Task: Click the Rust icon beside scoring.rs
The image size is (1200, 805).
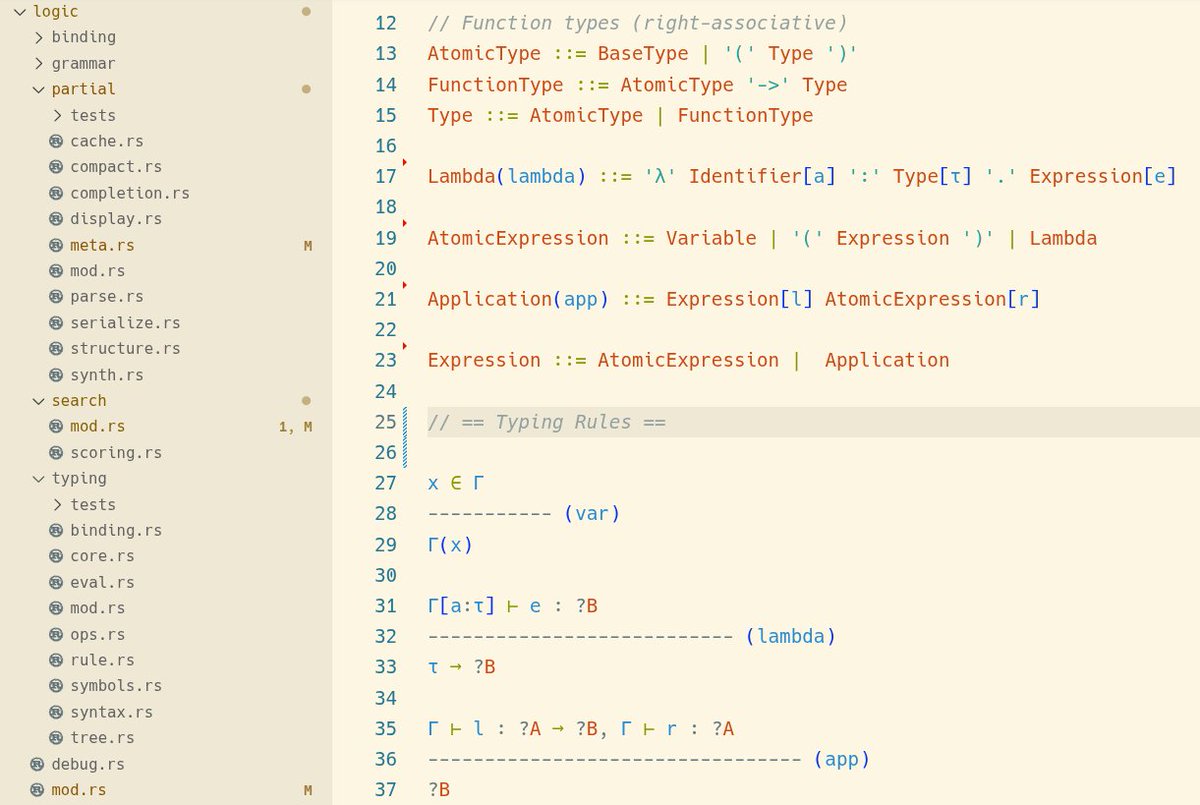Action: coord(56,453)
